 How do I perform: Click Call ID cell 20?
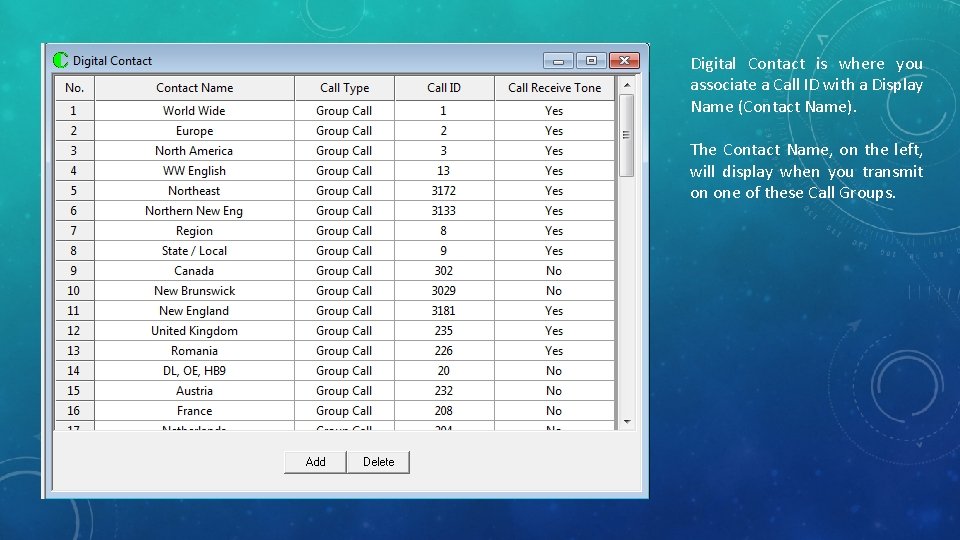[x=444, y=371]
